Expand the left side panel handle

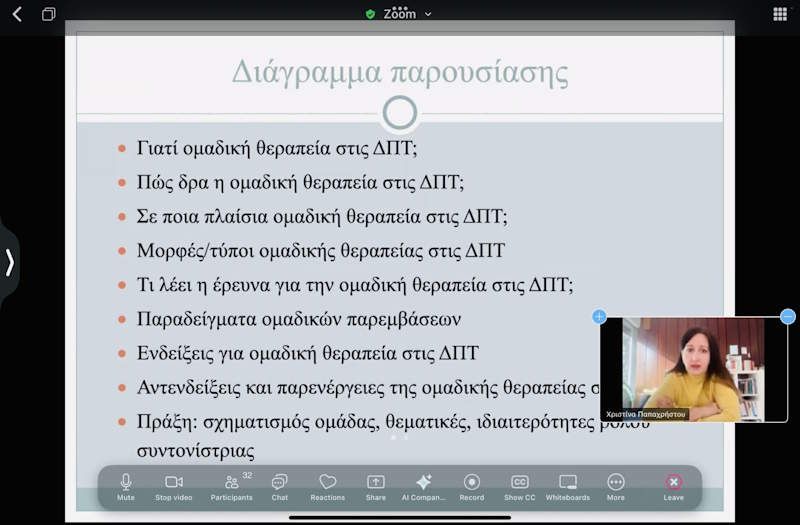[x=10, y=262]
